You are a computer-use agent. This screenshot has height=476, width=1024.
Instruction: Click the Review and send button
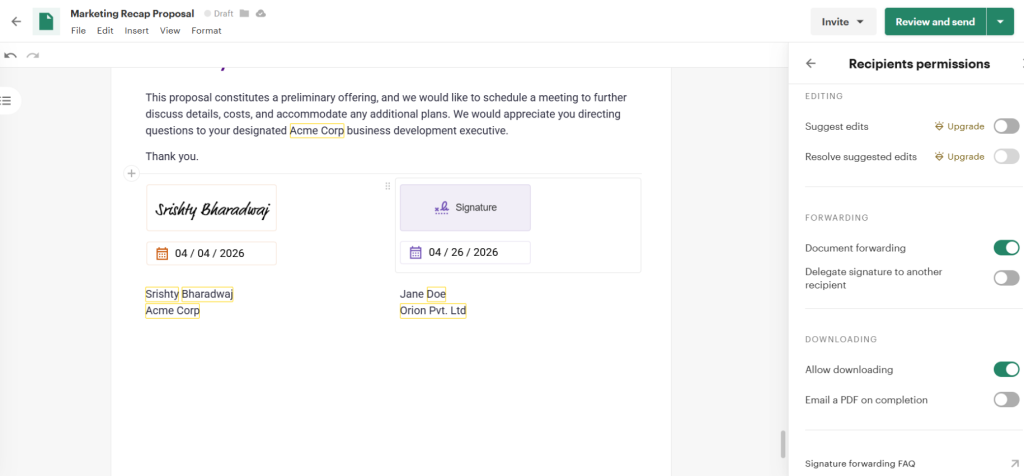pyautogui.click(x=935, y=21)
